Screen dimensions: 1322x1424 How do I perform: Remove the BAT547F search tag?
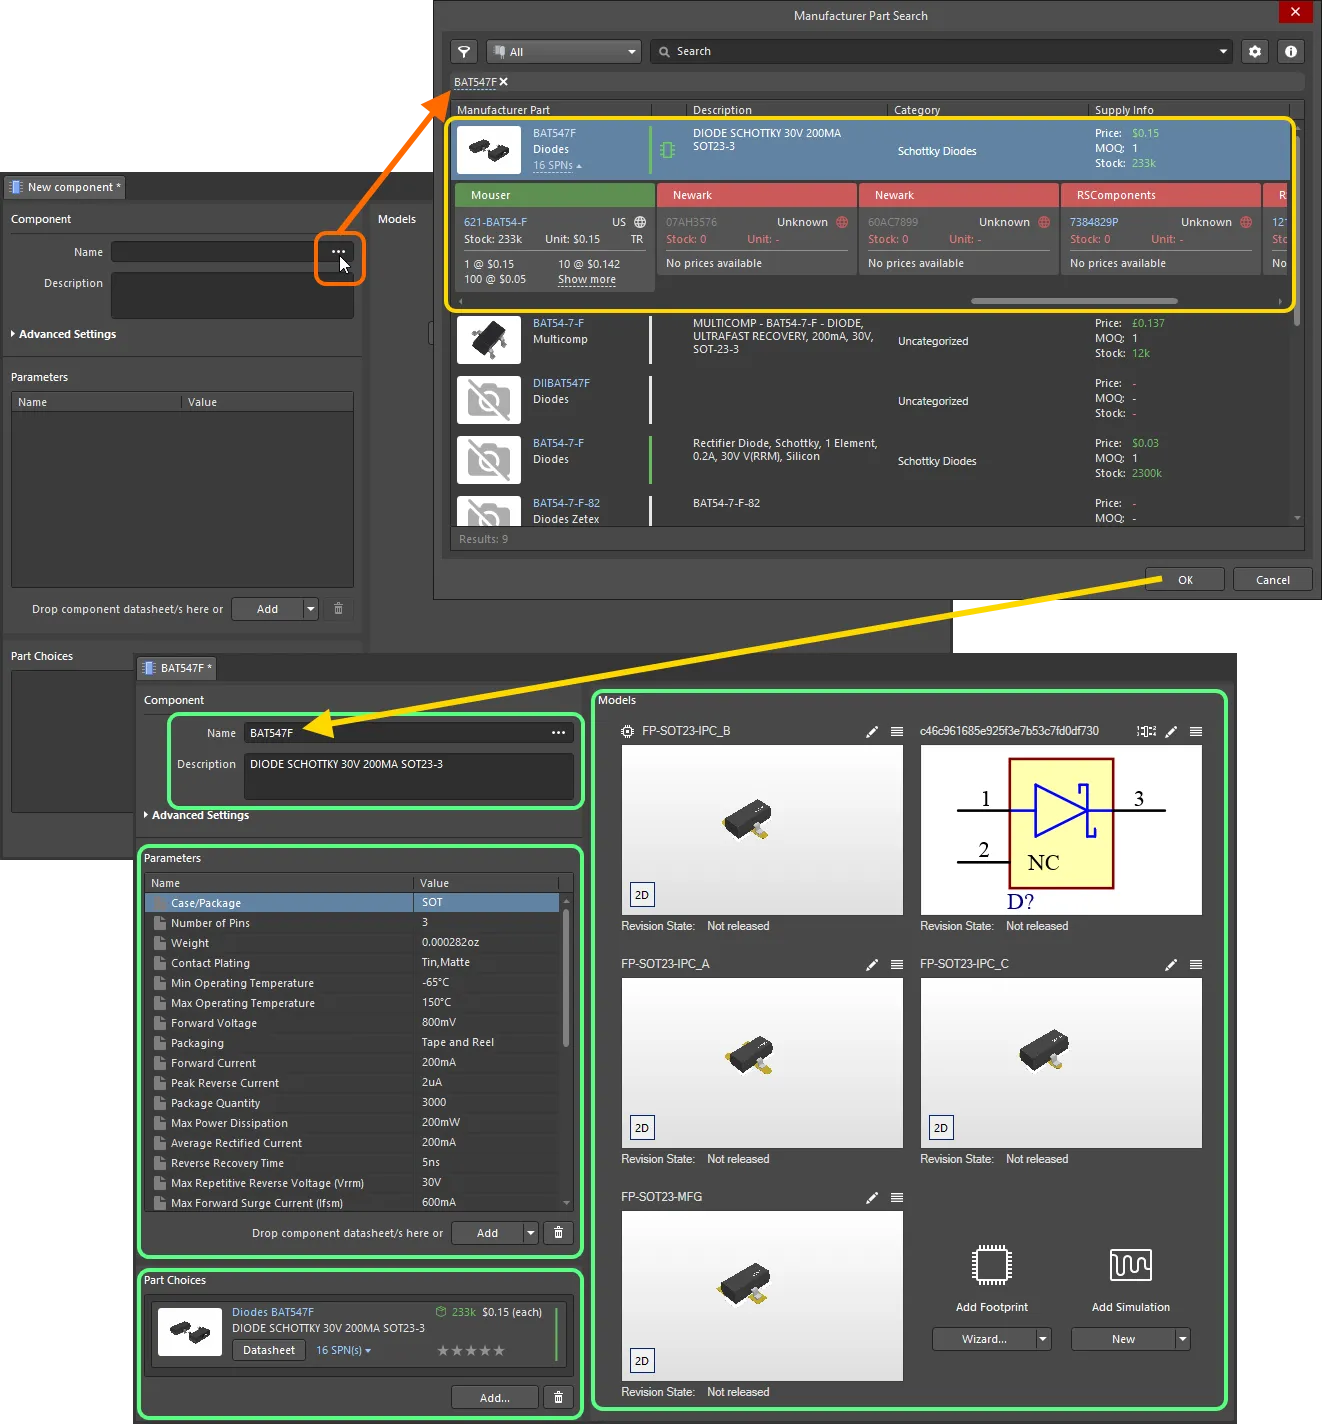[504, 82]
